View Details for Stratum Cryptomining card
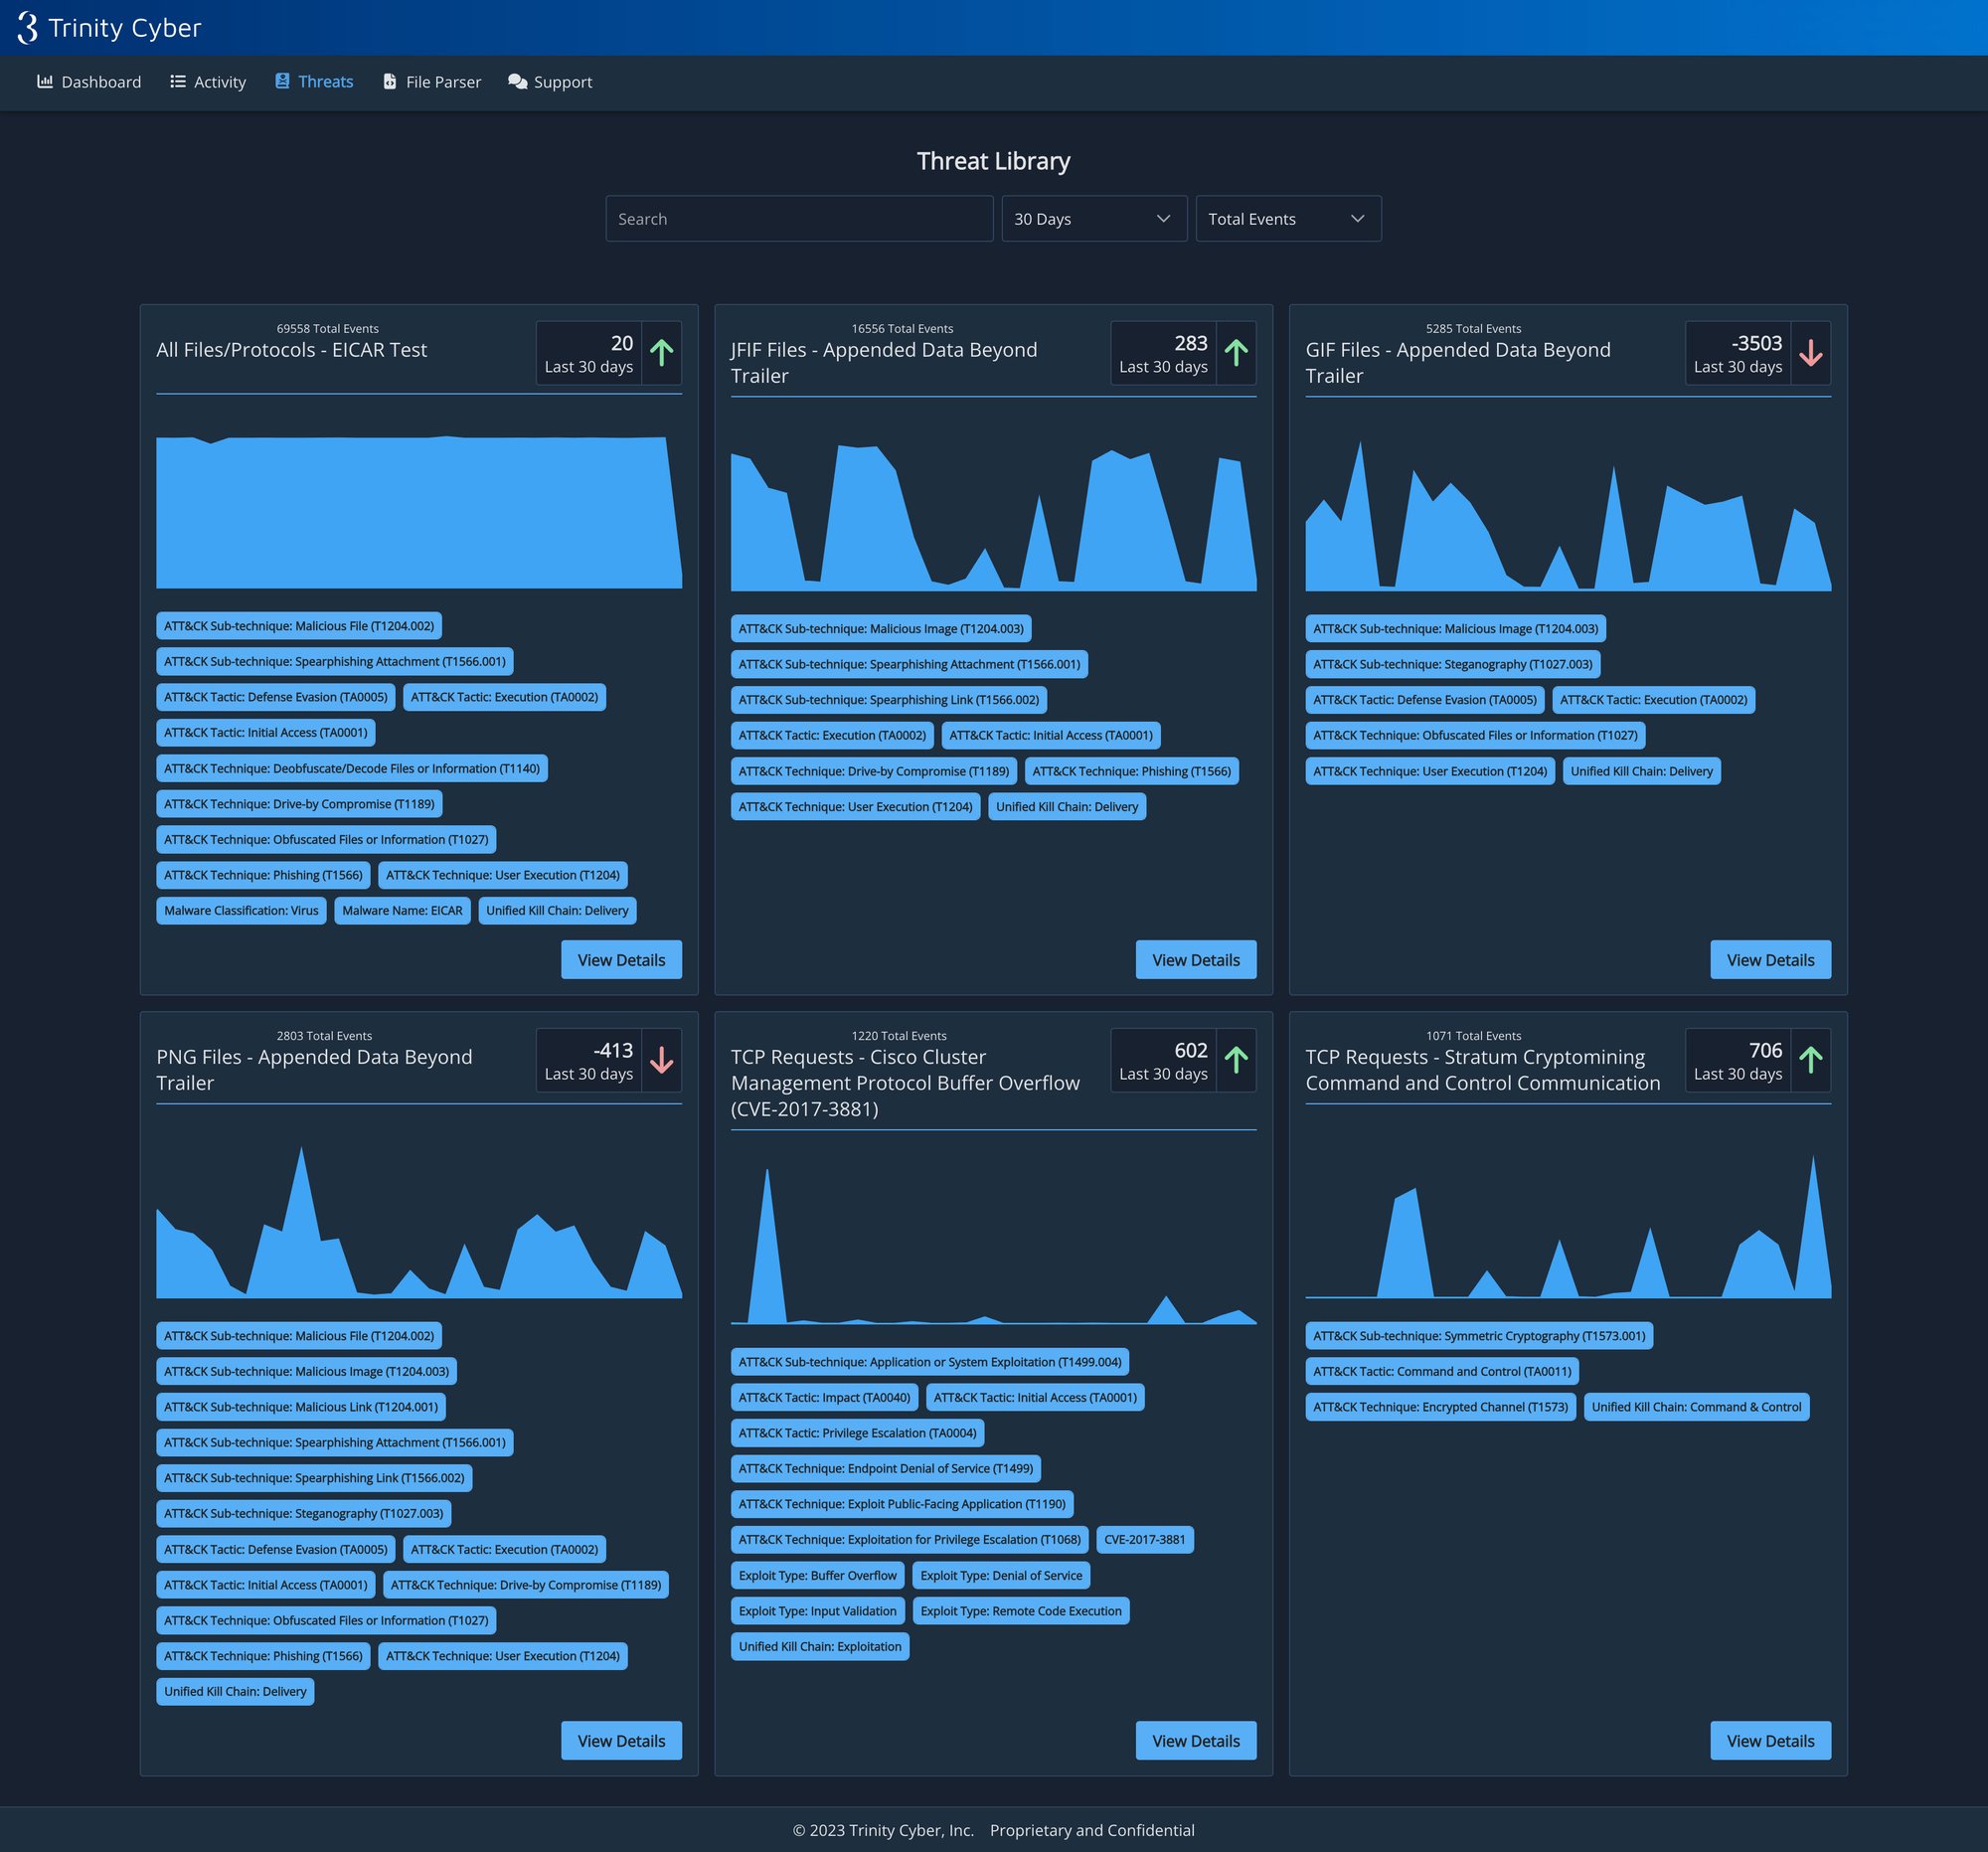This screenshot has height=1852, width=1988. click(1770, 1740)
